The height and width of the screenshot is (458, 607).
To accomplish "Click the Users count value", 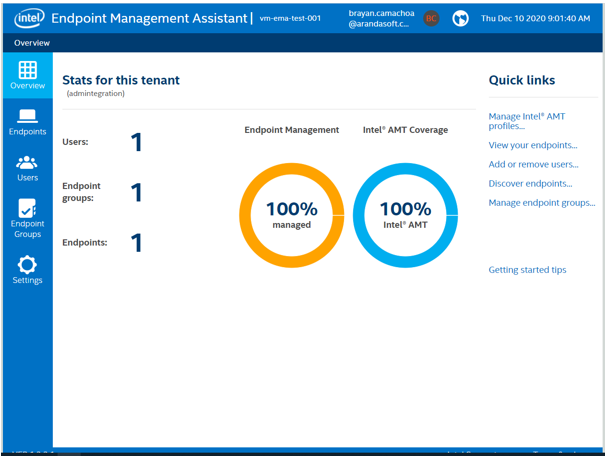I will [x=136, y=142].
